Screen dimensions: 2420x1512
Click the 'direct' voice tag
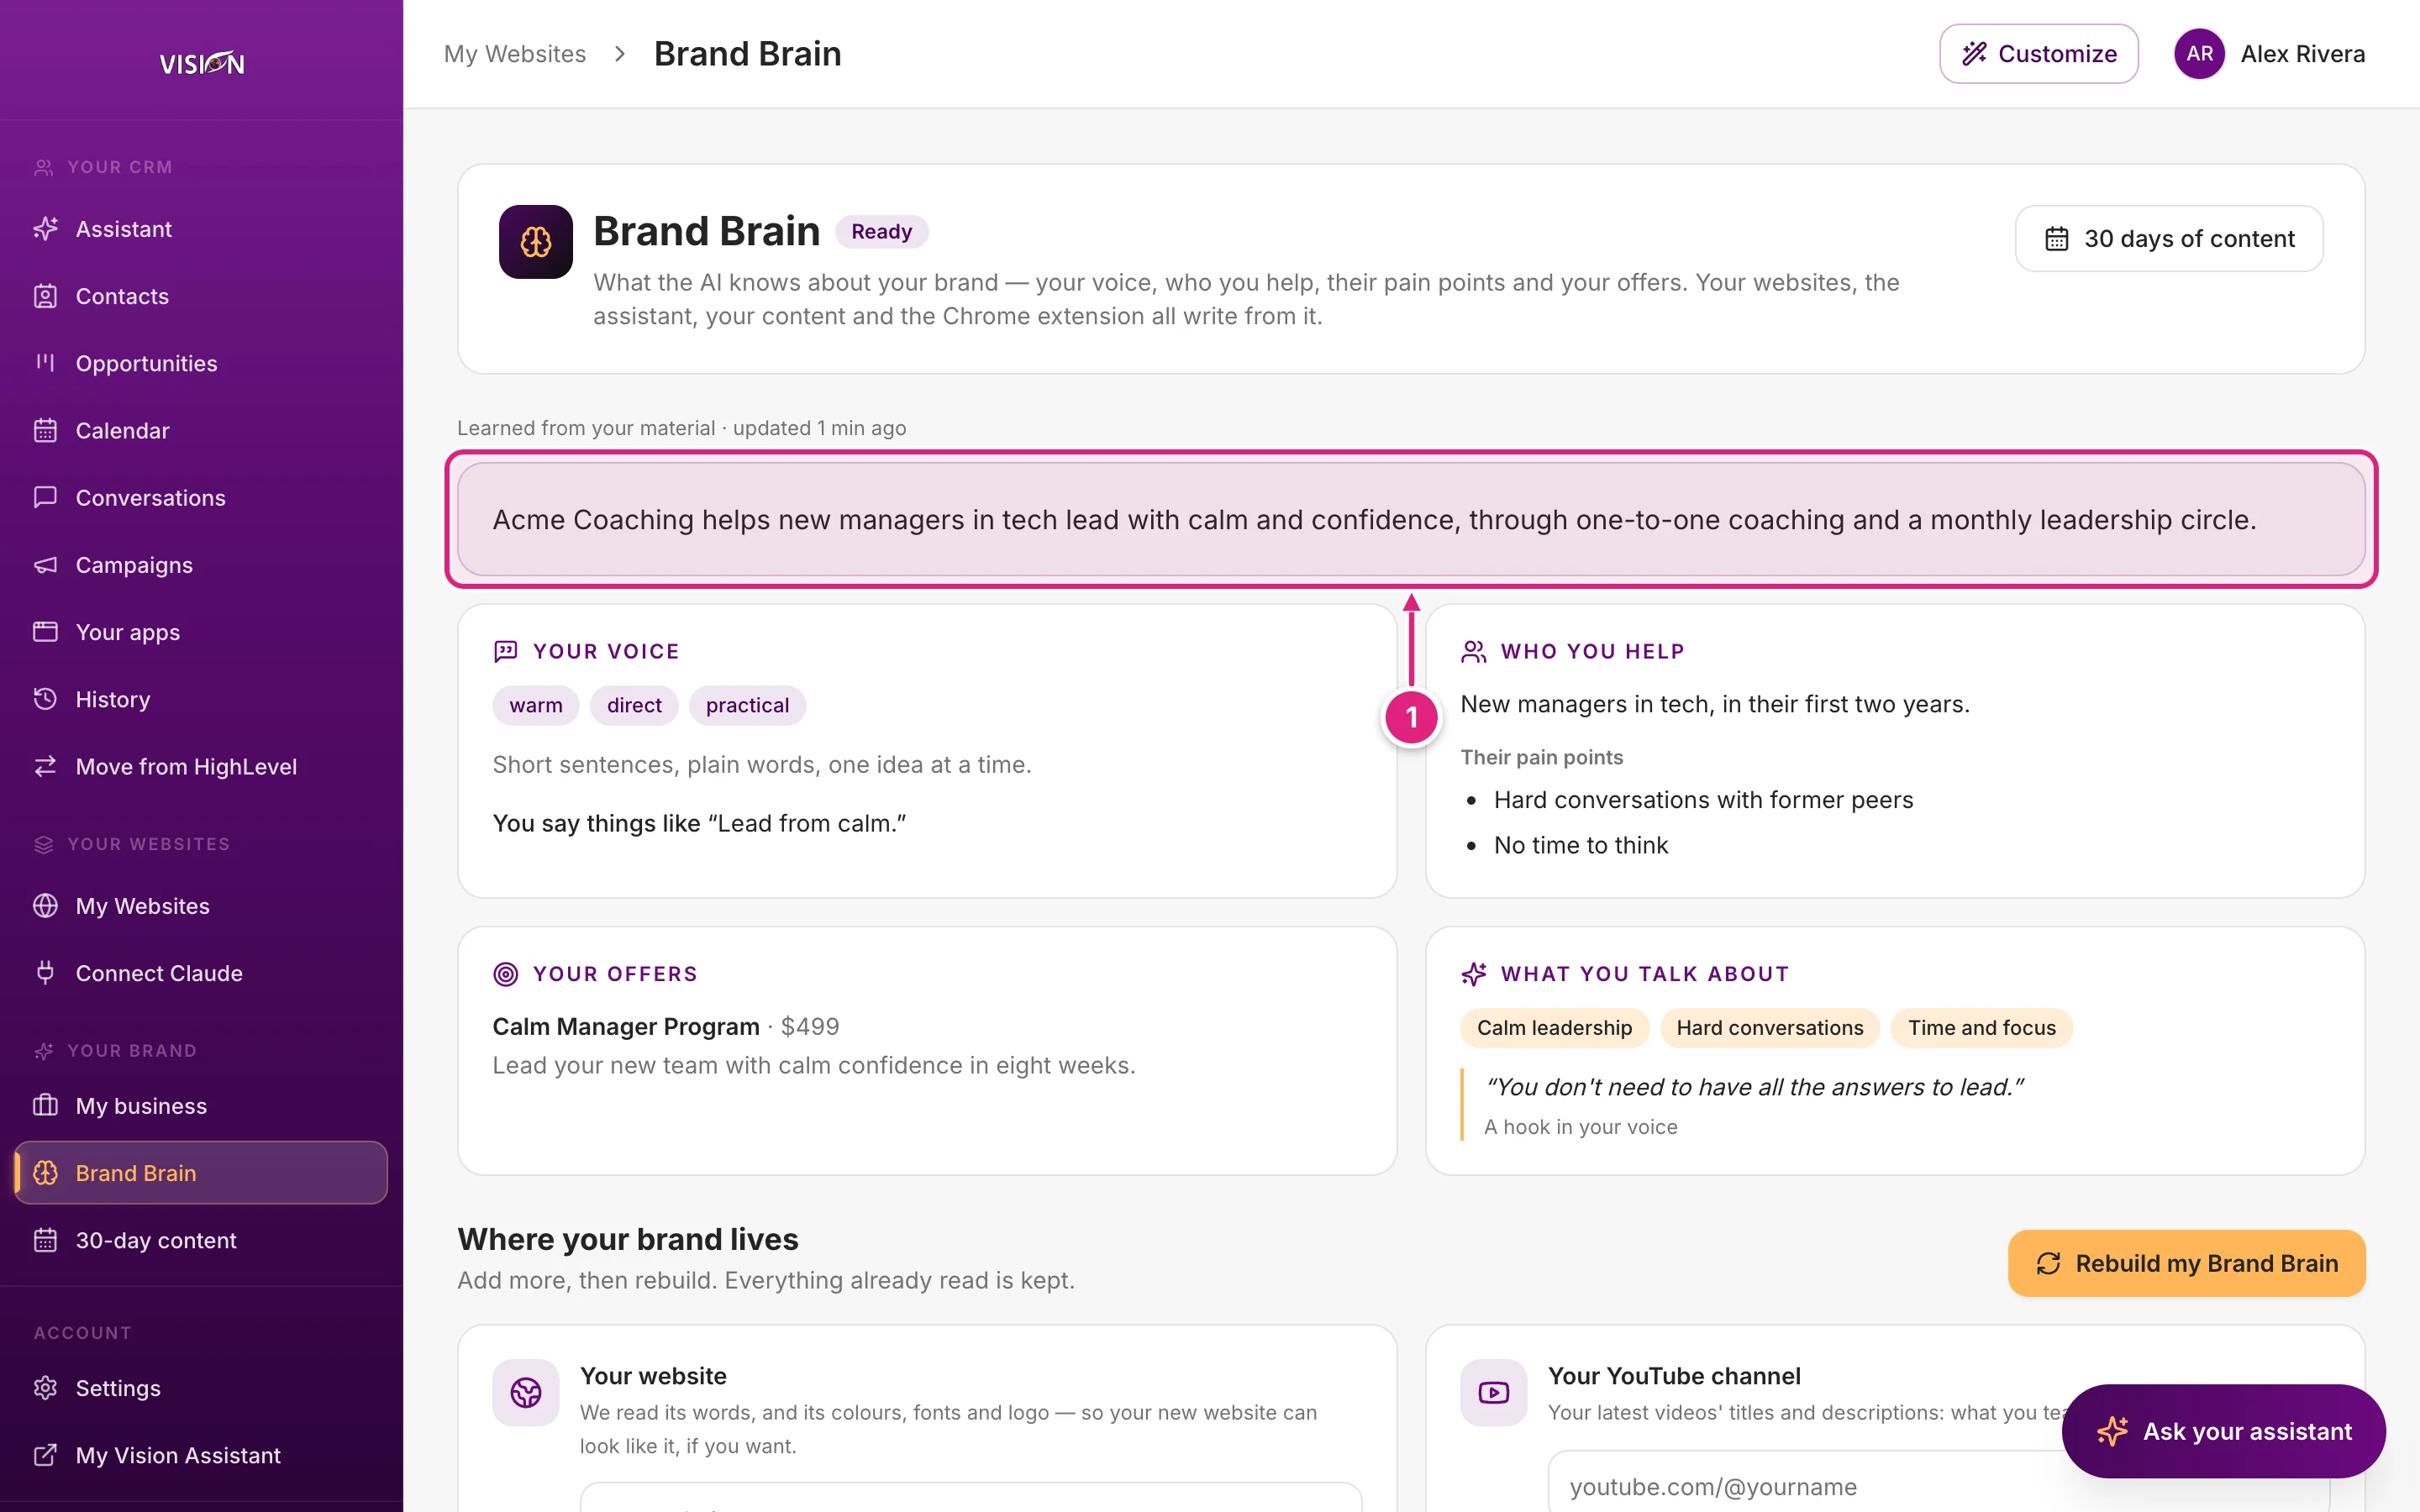click(x=634, y=705)
